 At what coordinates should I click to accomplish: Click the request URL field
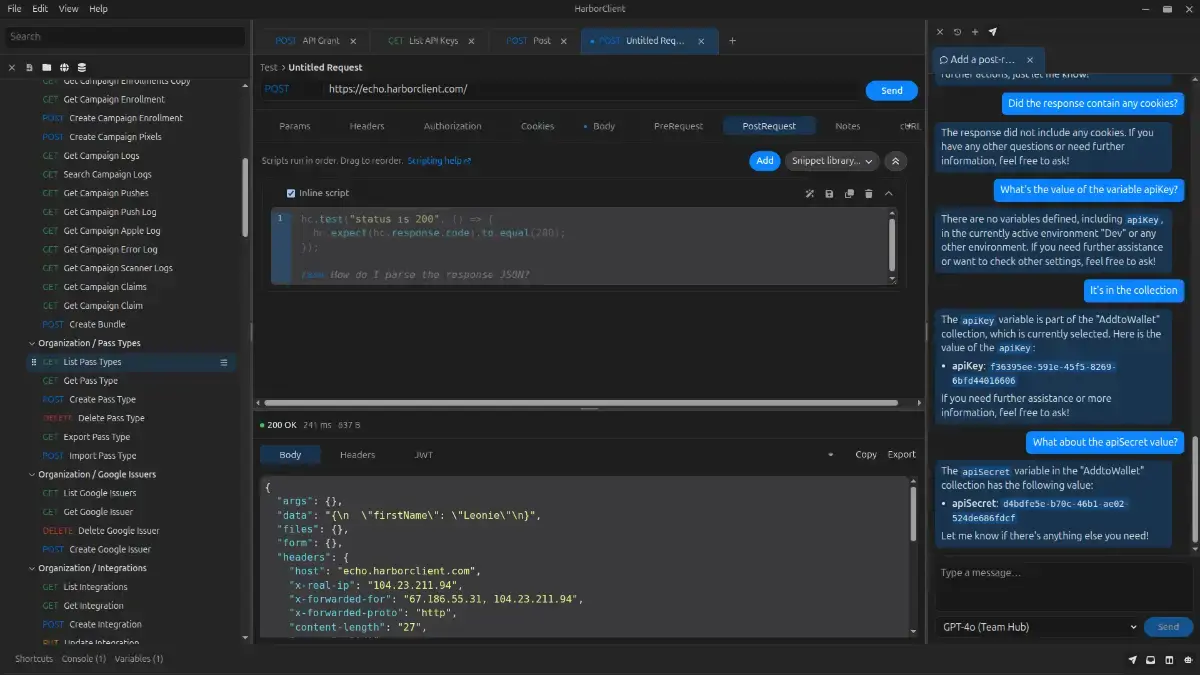[x=592, y=90]
